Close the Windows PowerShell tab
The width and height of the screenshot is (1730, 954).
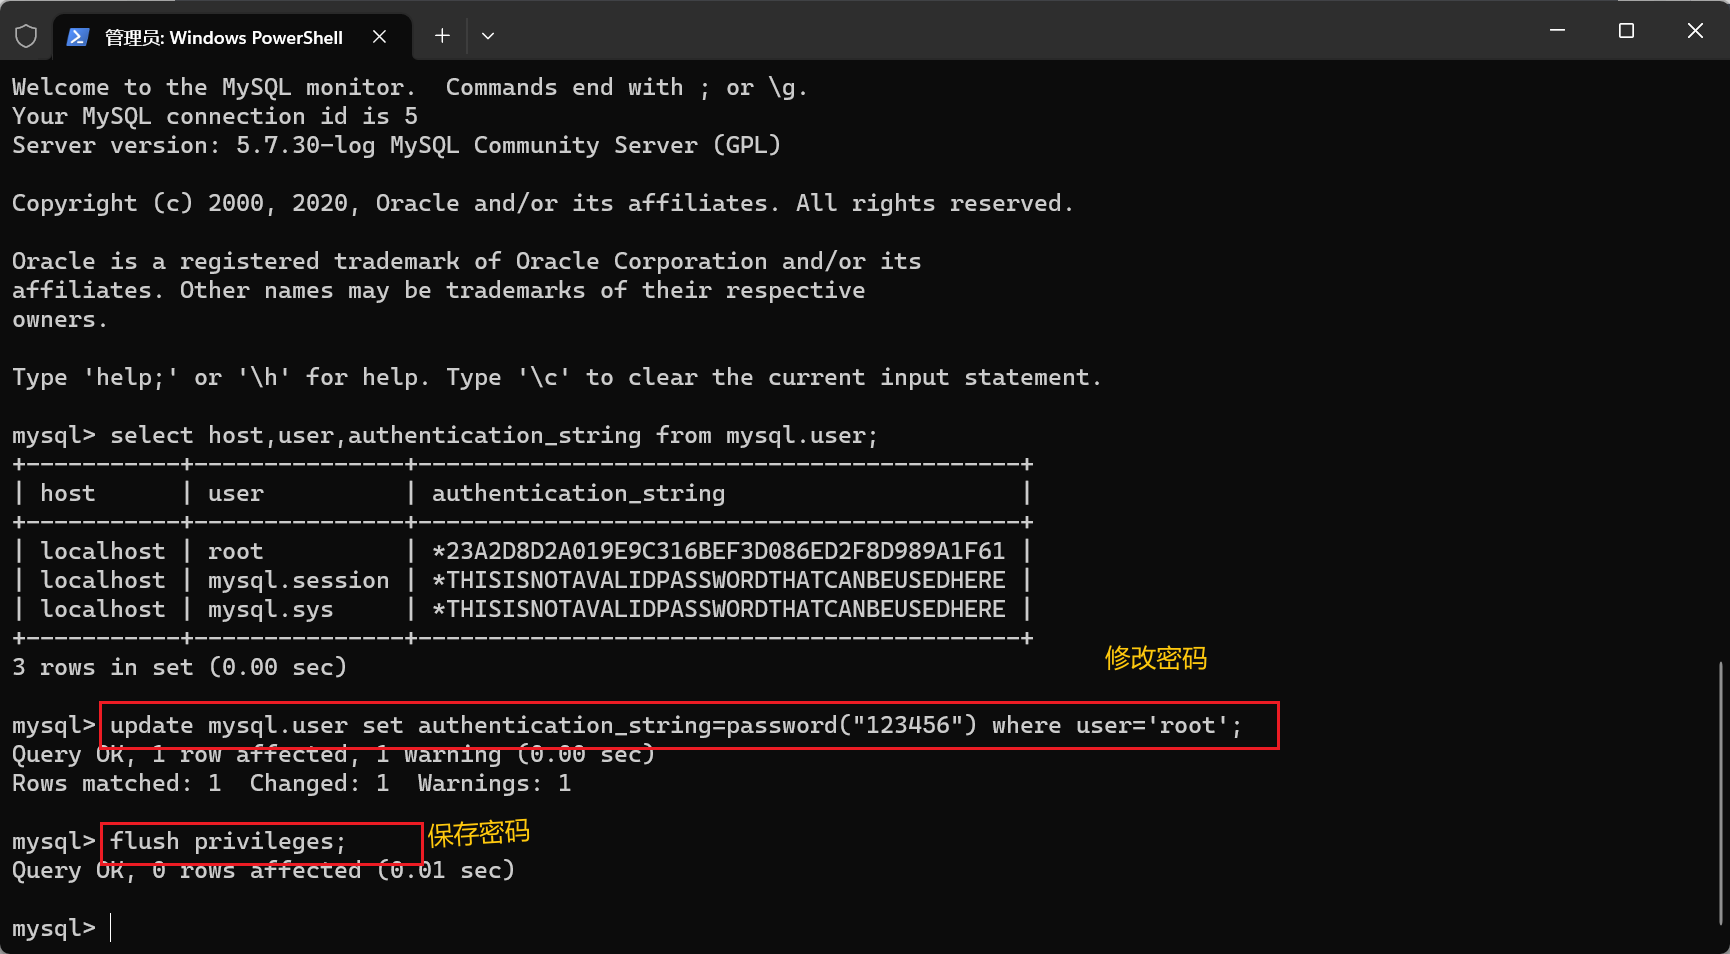click(379, 36)
